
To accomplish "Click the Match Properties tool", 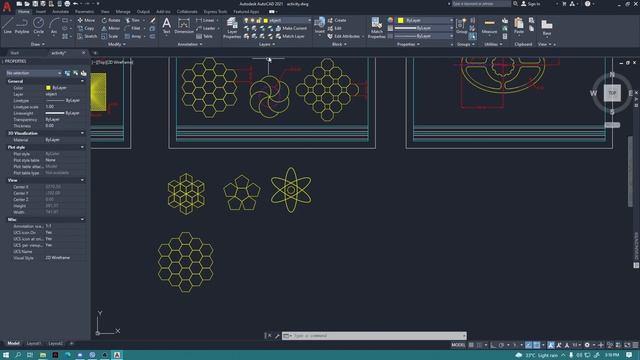I will click(376, 28).
